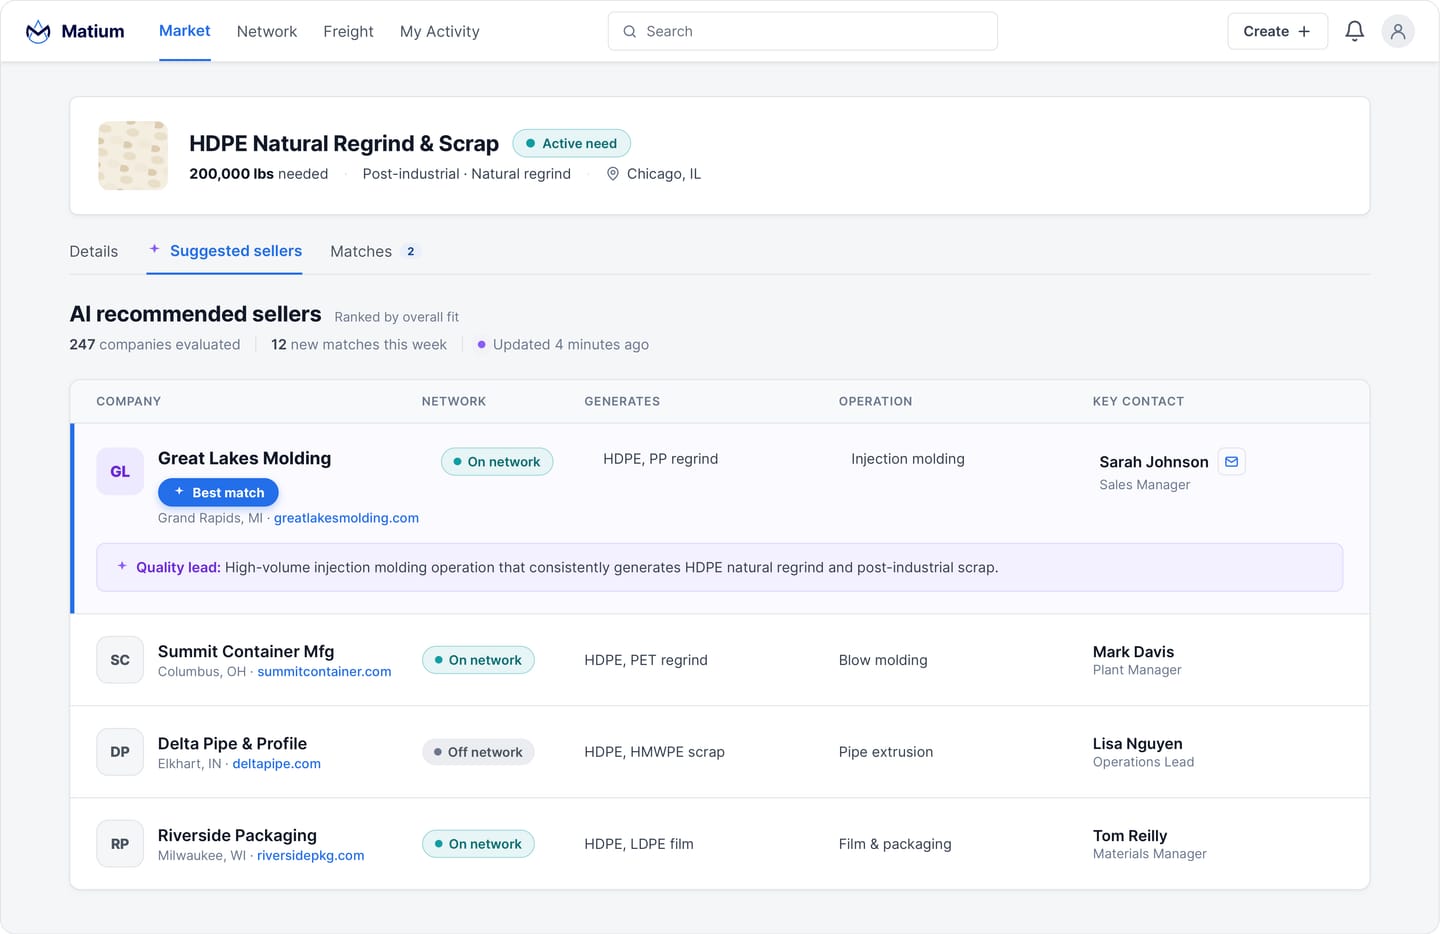Click 'Pipe extrusion' operation cell

[886, 752]
